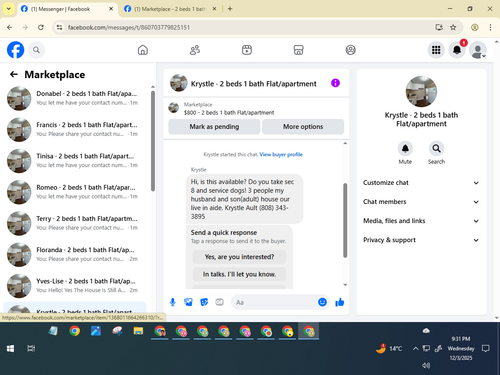Viewport: 500px width, 375px height.
Task: Open the weather widget showing 14°C
Action: pos(389,348)
